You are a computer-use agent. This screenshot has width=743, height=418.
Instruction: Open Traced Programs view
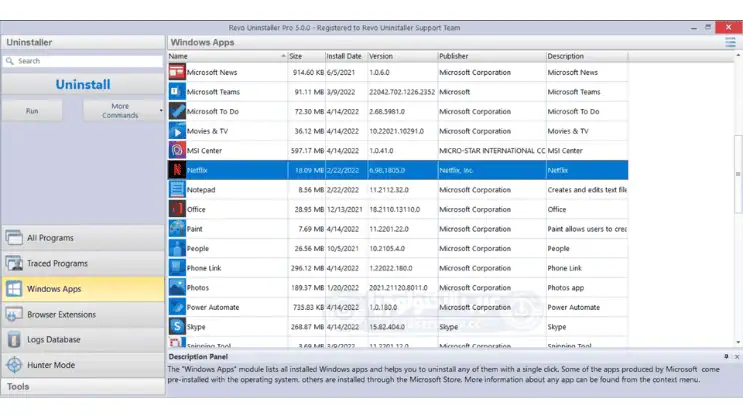[83, 264]
